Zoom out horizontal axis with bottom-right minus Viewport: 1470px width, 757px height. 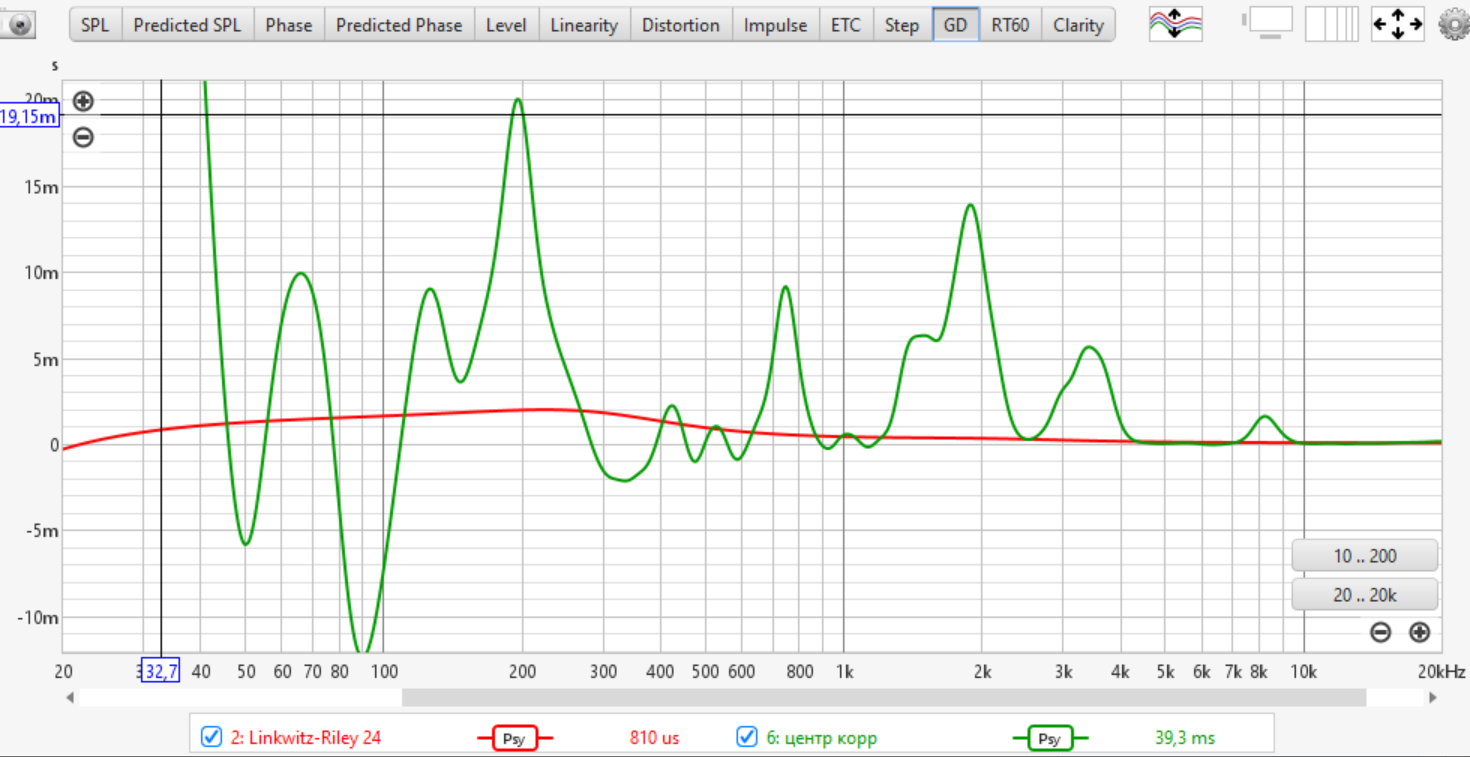(x=1380, y=632)
